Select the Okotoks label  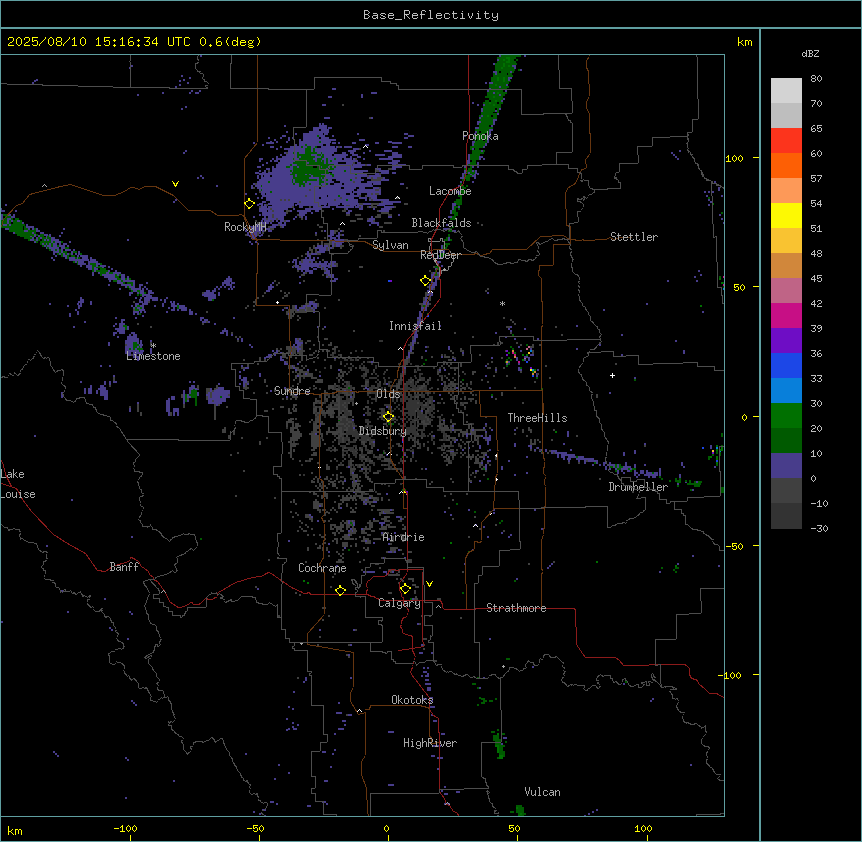(412, 700)
